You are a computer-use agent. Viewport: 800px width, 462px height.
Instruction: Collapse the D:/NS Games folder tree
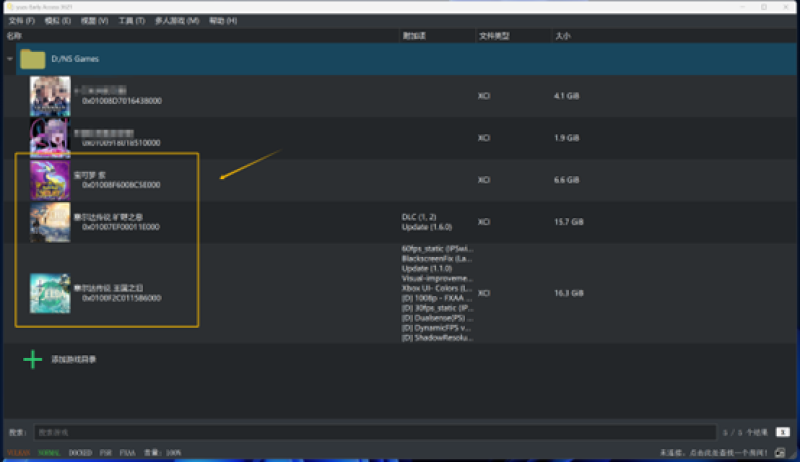point(10,59)
